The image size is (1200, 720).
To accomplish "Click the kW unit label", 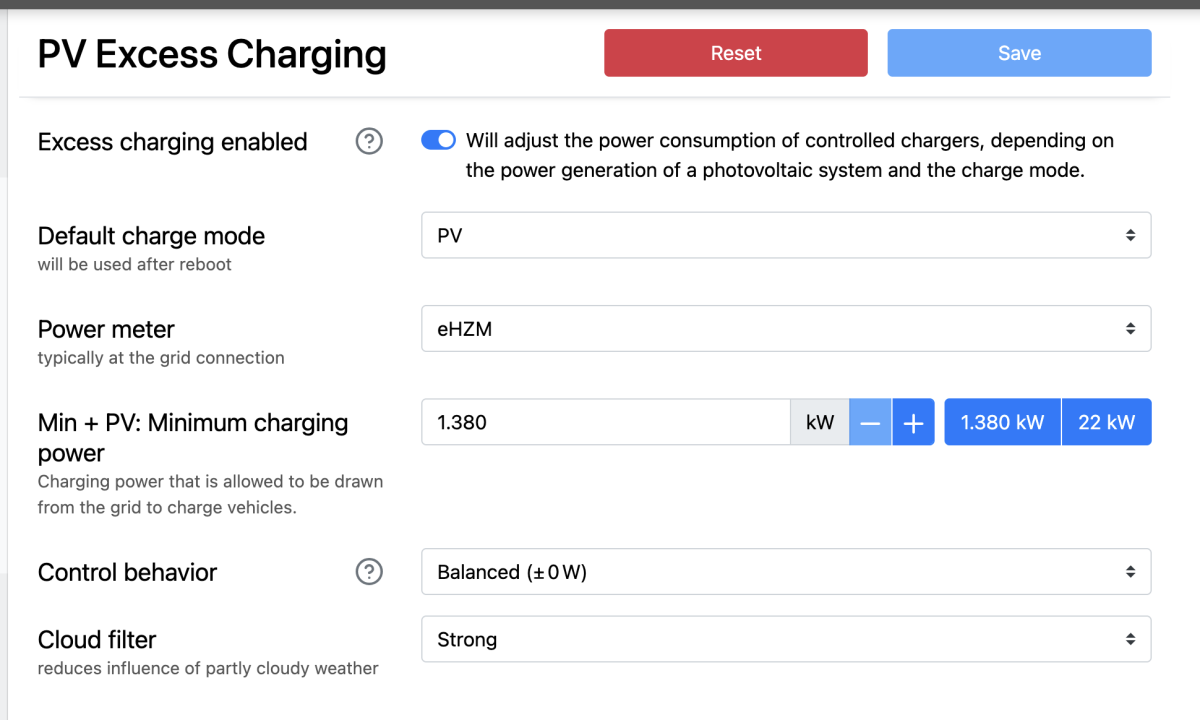I will (820, 422).
